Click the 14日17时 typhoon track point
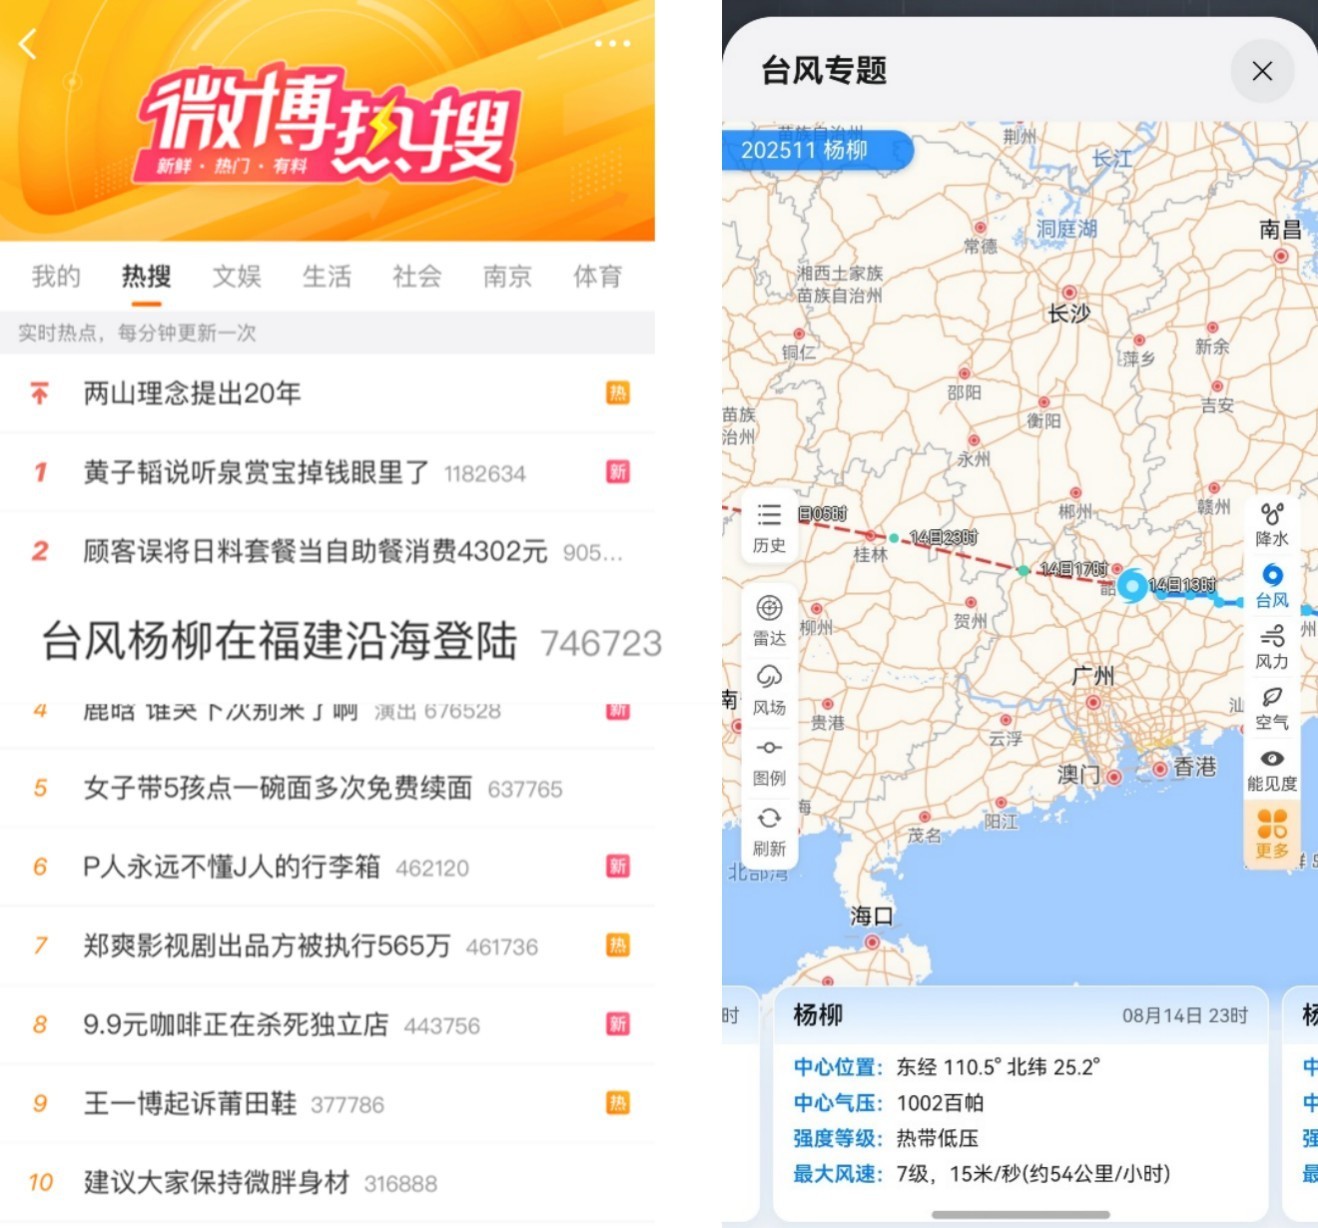Screen dimensions: 1318x1228 coord(1023,570)
